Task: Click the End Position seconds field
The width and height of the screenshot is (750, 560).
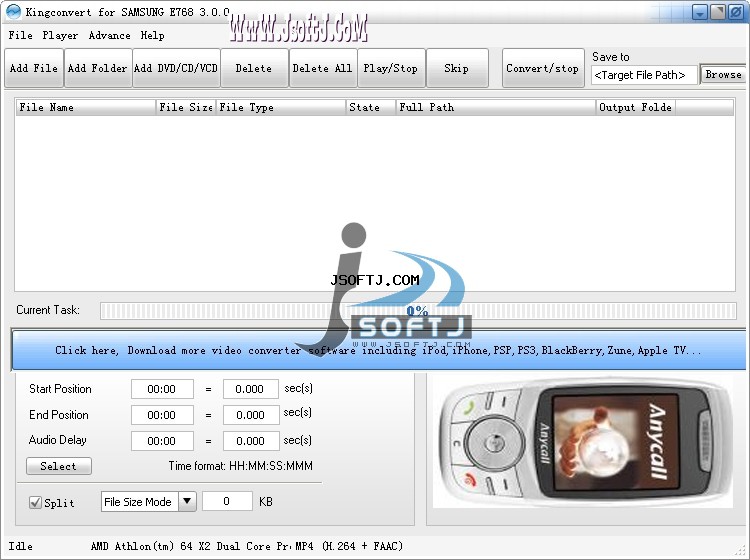Action: (251, 415)
